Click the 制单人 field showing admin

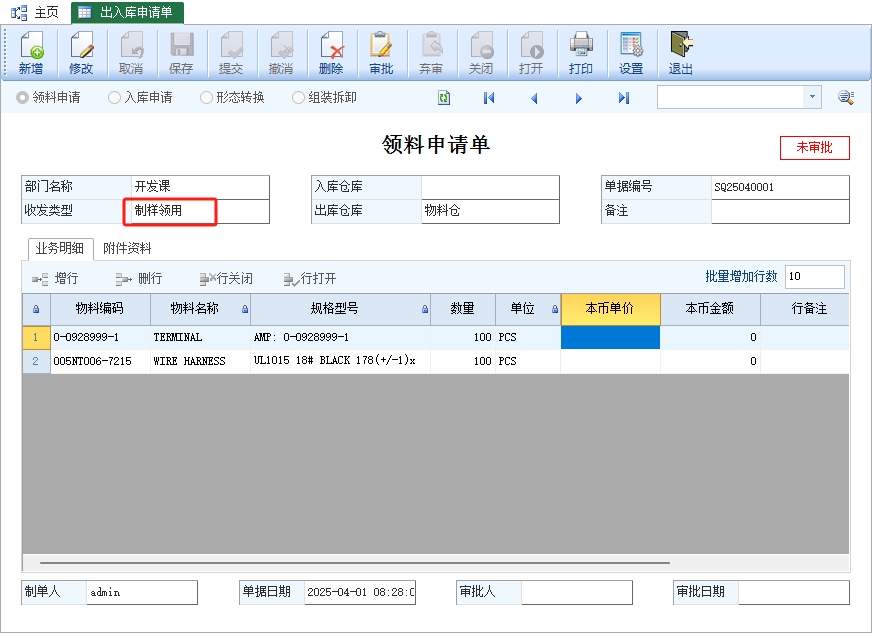point(142,592)
